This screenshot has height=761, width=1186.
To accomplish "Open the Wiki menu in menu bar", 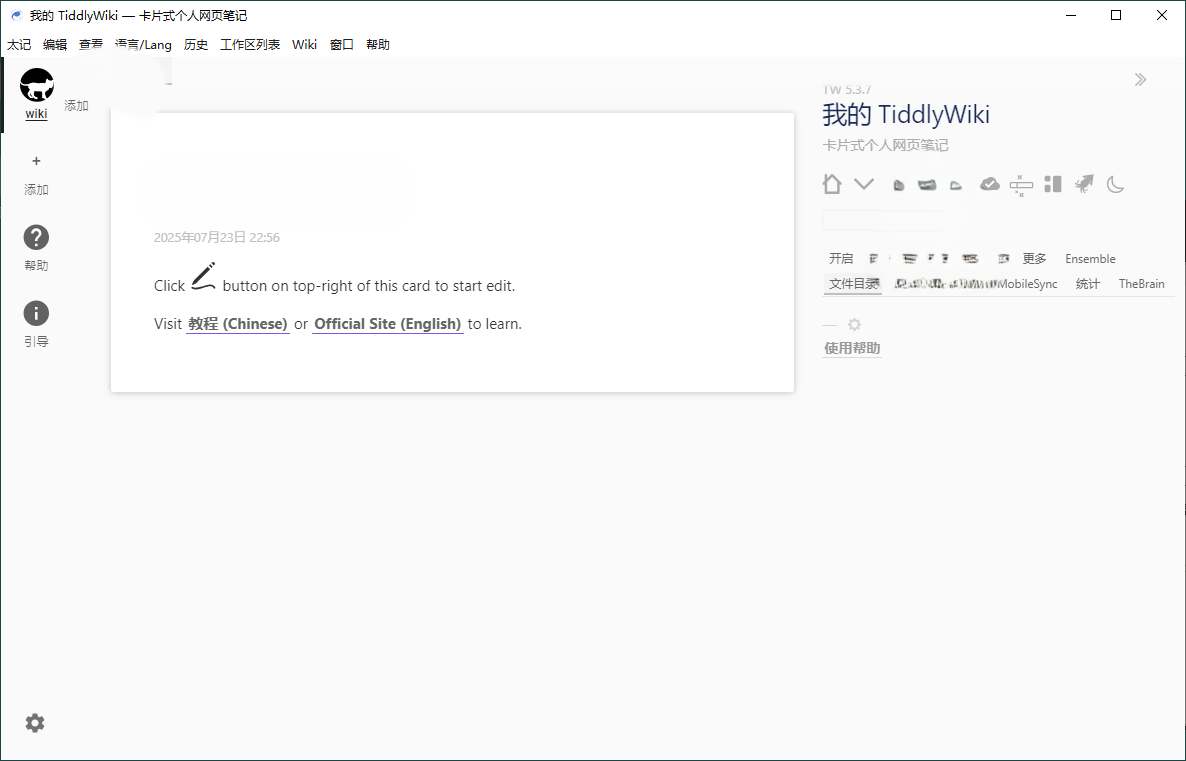I will 305,45.
